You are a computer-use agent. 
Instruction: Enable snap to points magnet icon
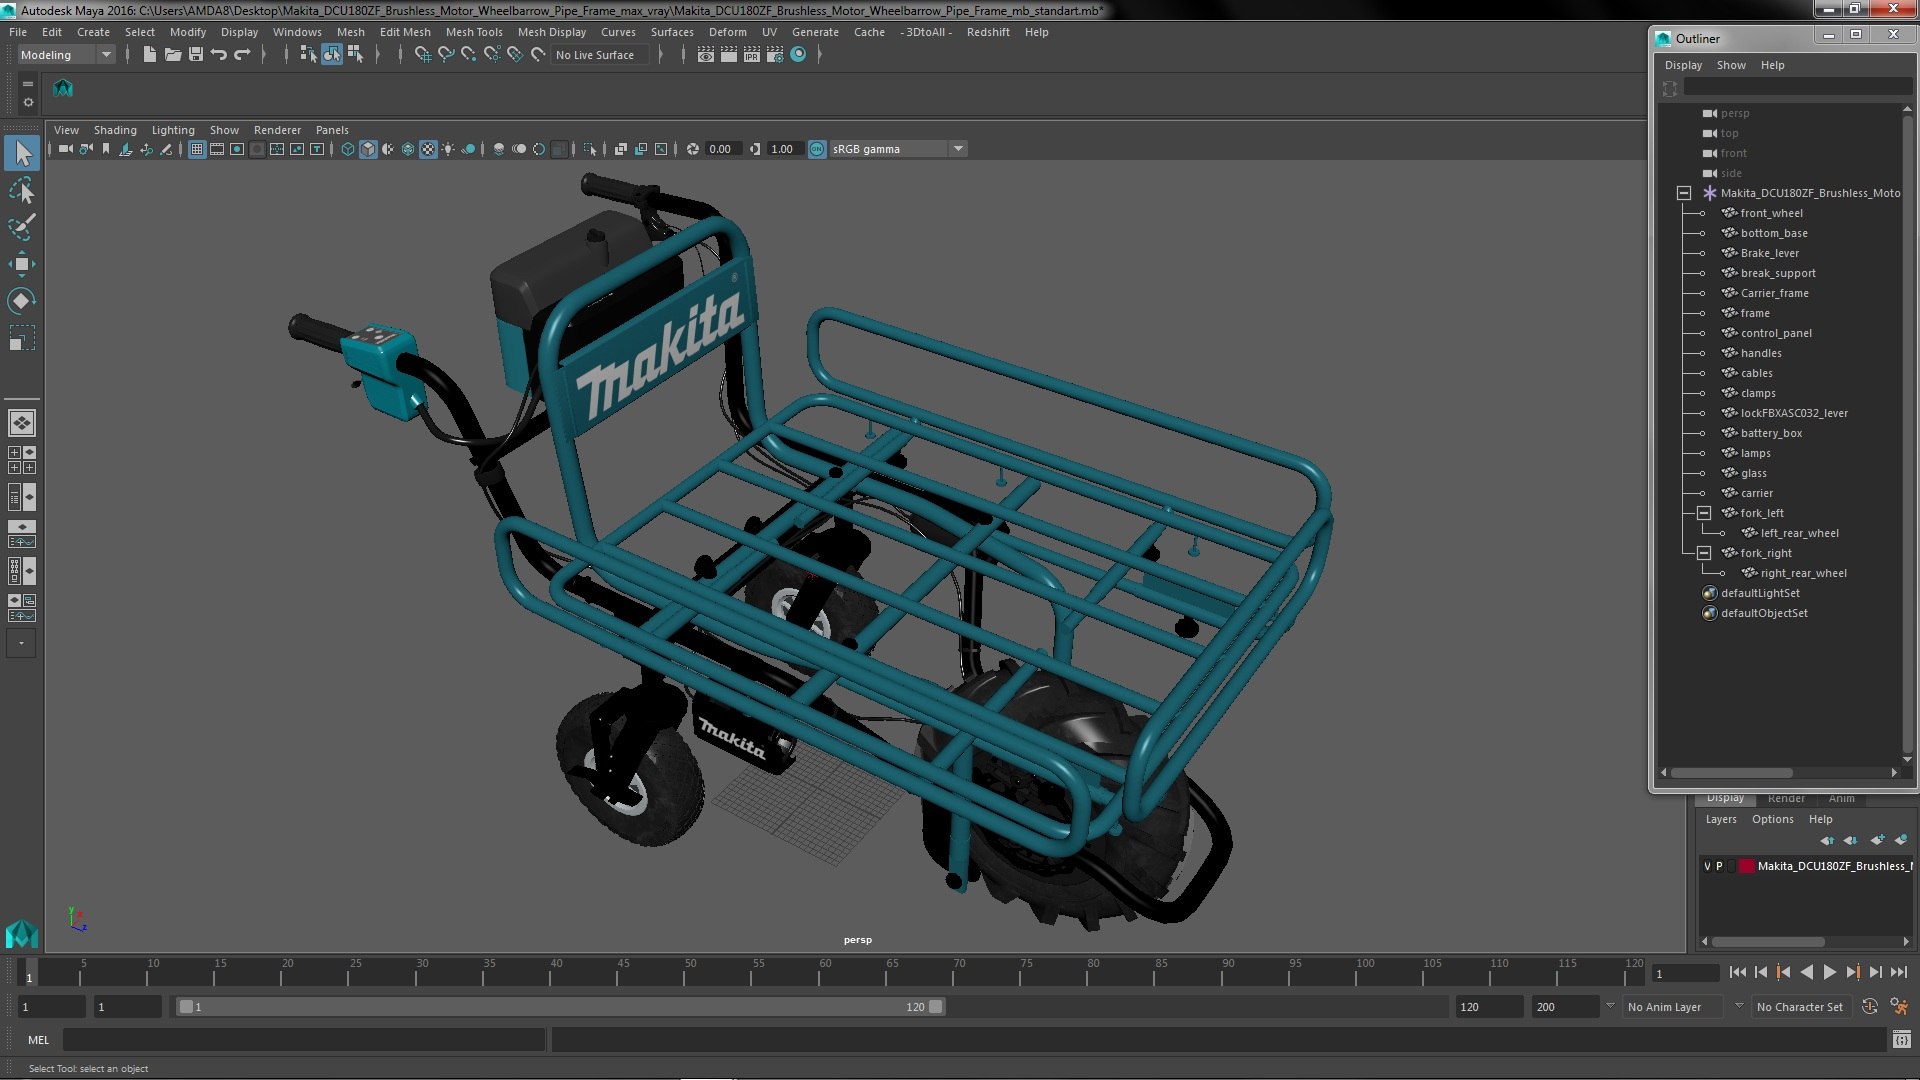[x=469, y=55]
